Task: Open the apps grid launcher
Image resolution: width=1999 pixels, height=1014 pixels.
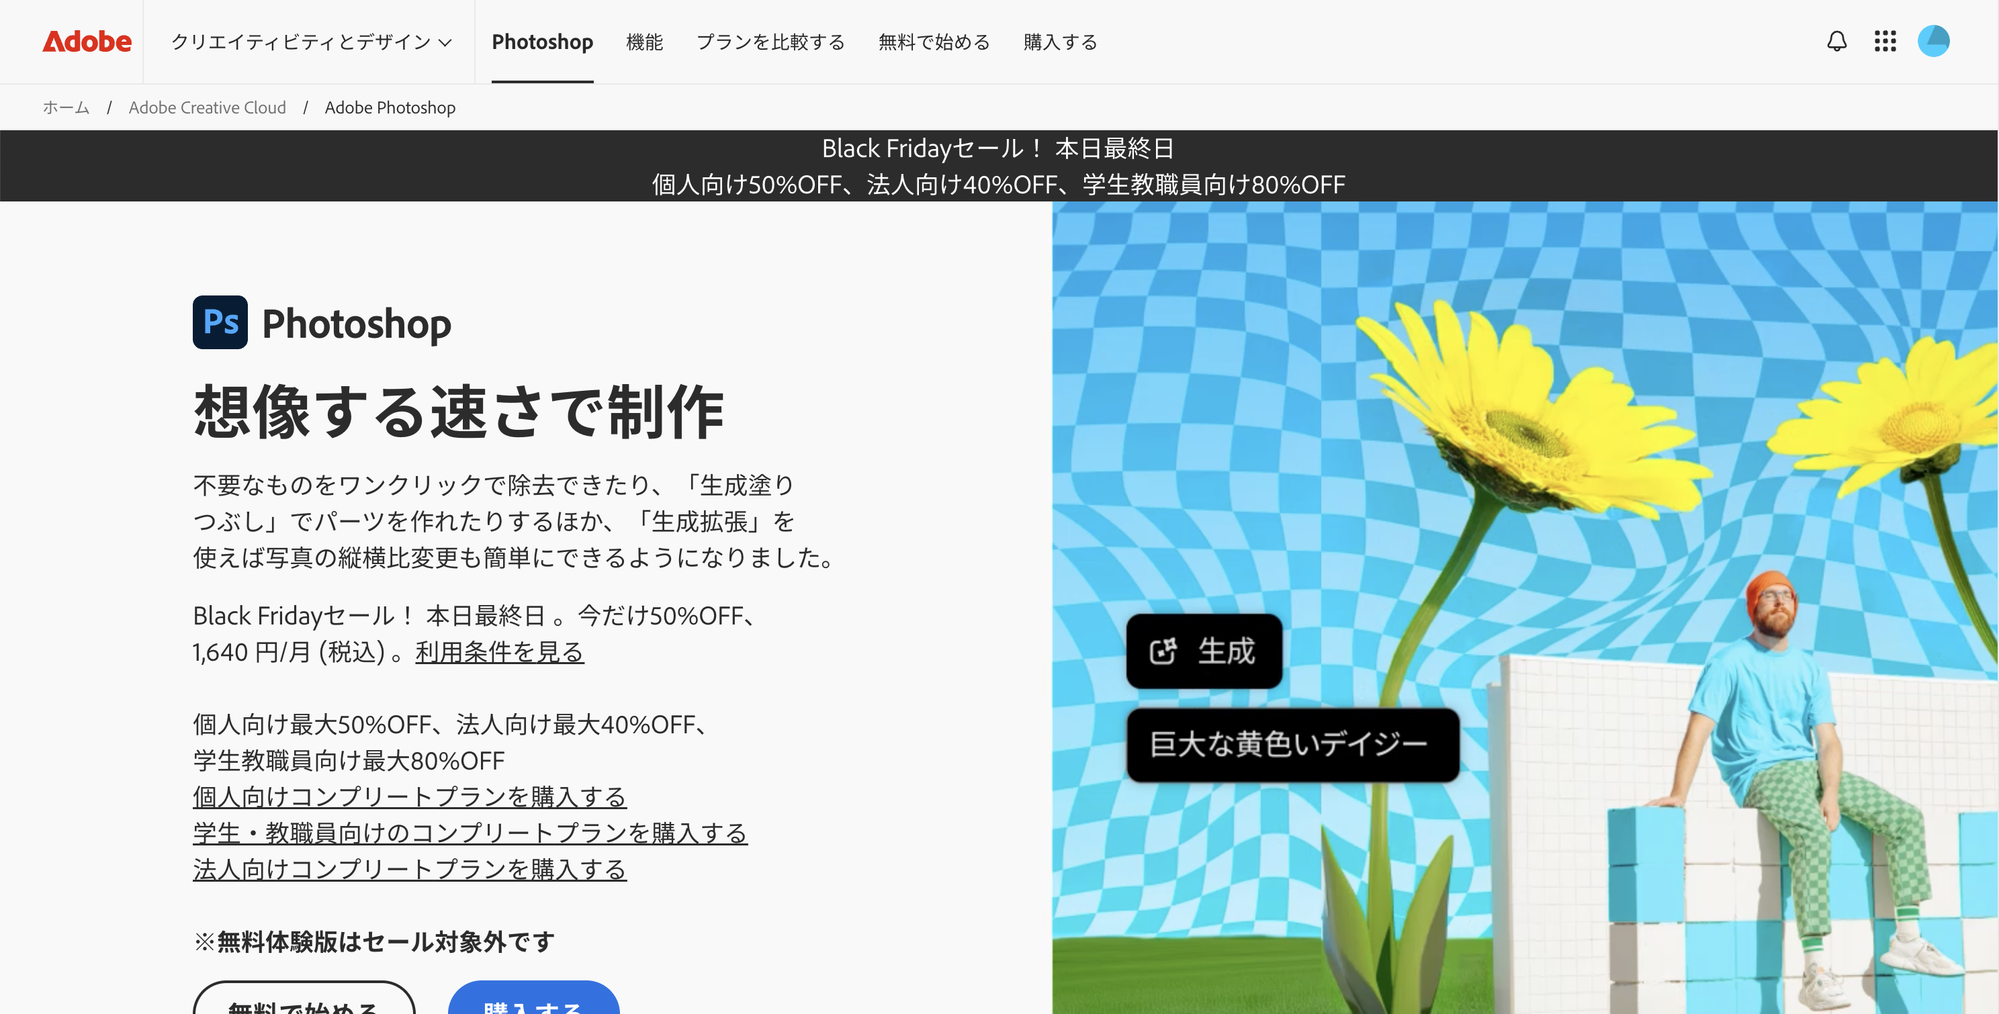Action: [x=1885, y=41]
